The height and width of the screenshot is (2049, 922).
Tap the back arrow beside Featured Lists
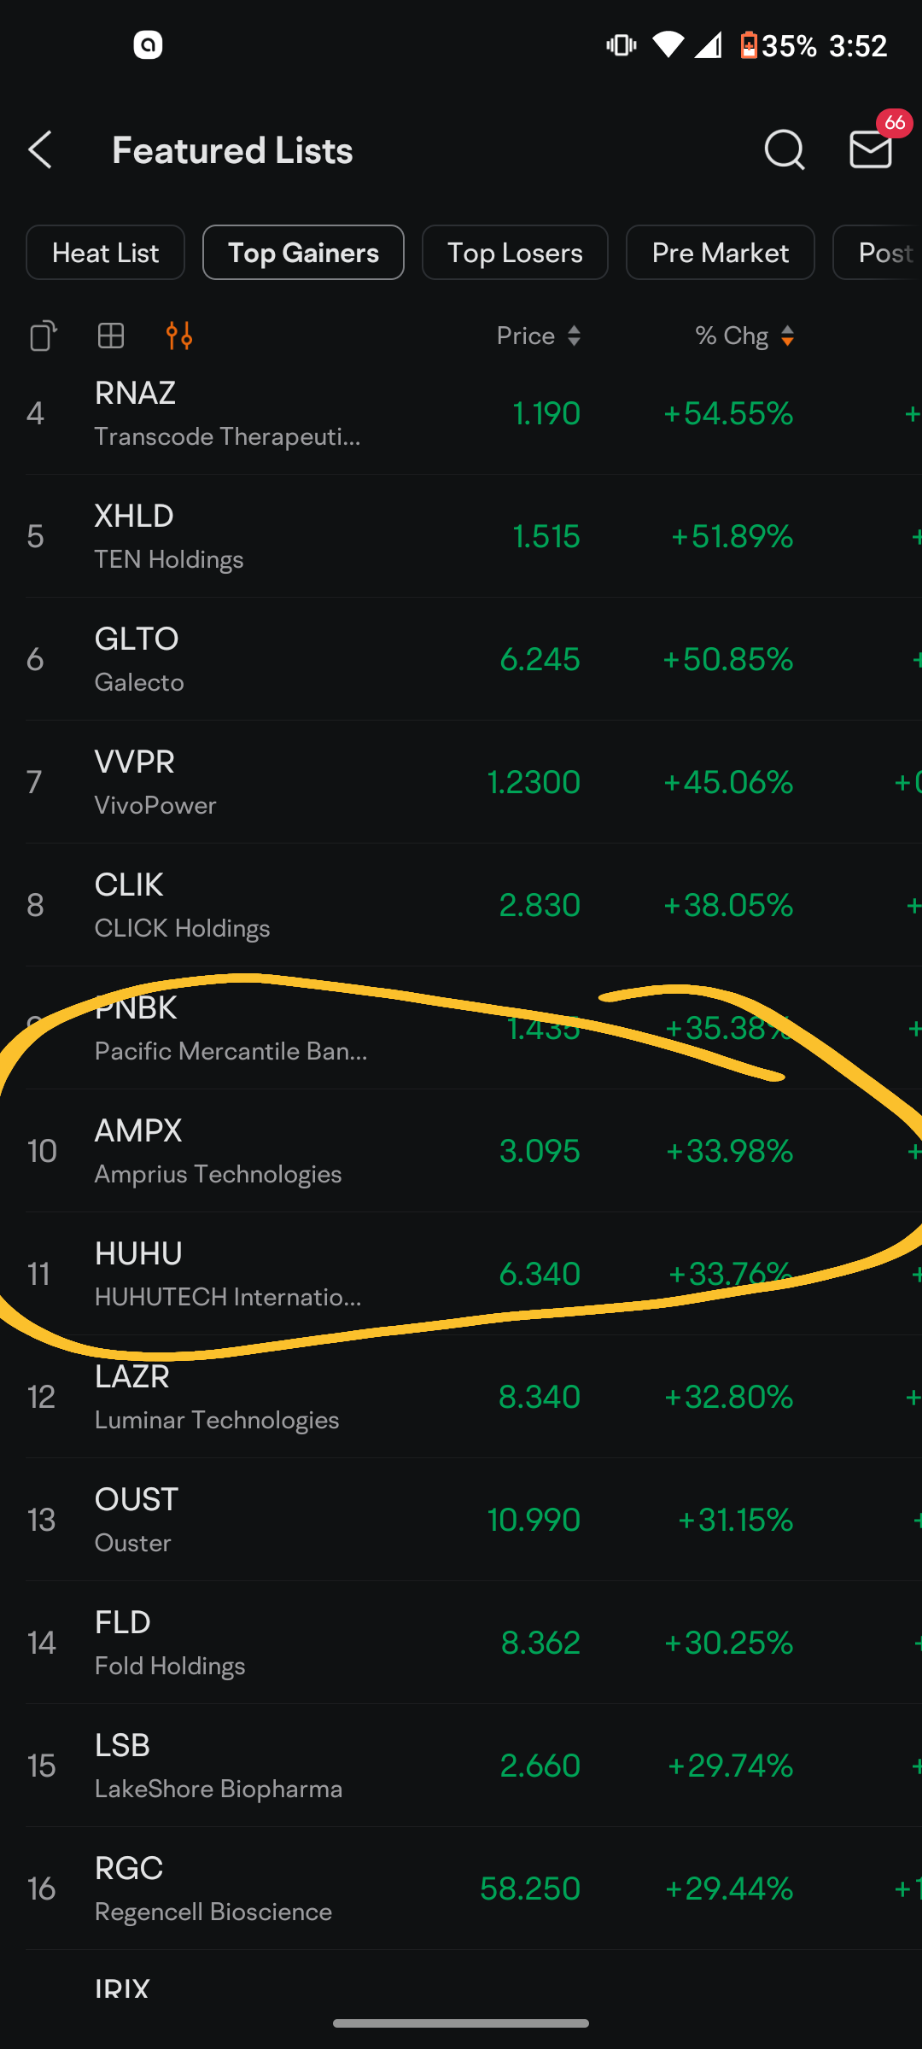pos(40,150)
